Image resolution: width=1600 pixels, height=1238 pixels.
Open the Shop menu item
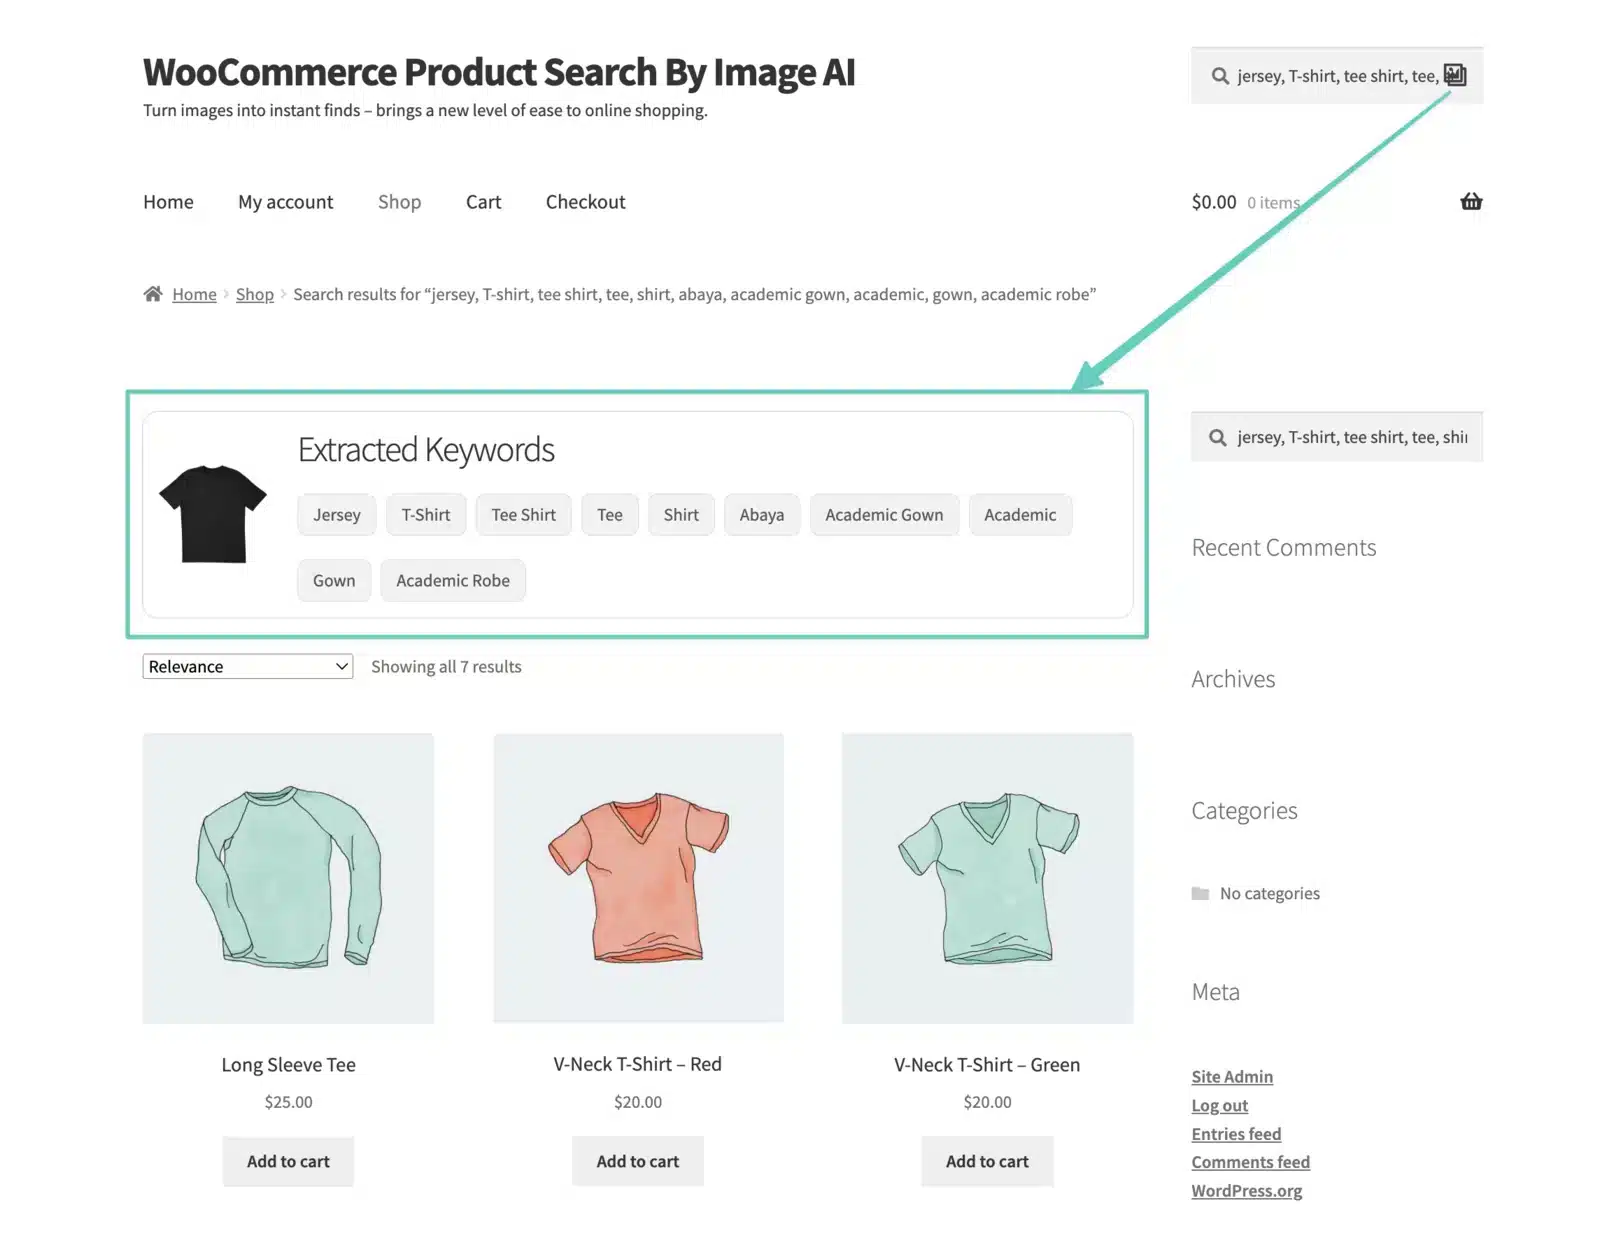click(x=399, y=202)
